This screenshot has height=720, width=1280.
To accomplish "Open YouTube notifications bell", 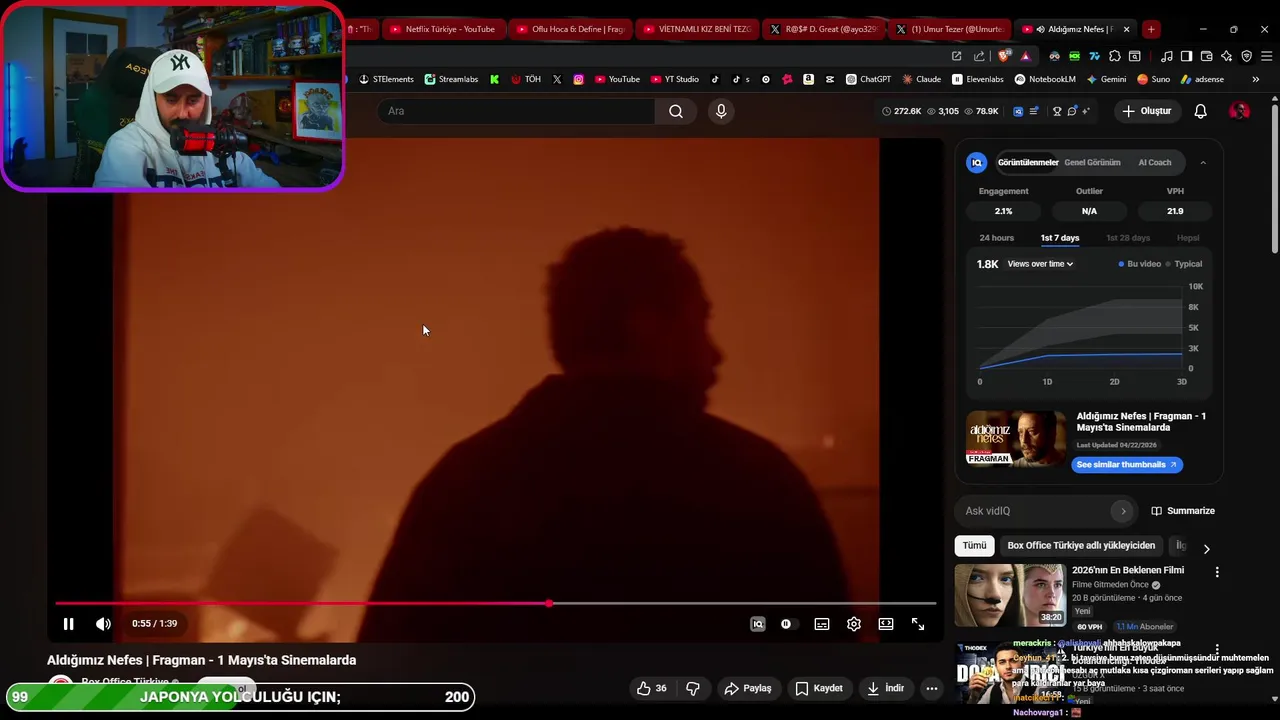I will (1201, 111).
